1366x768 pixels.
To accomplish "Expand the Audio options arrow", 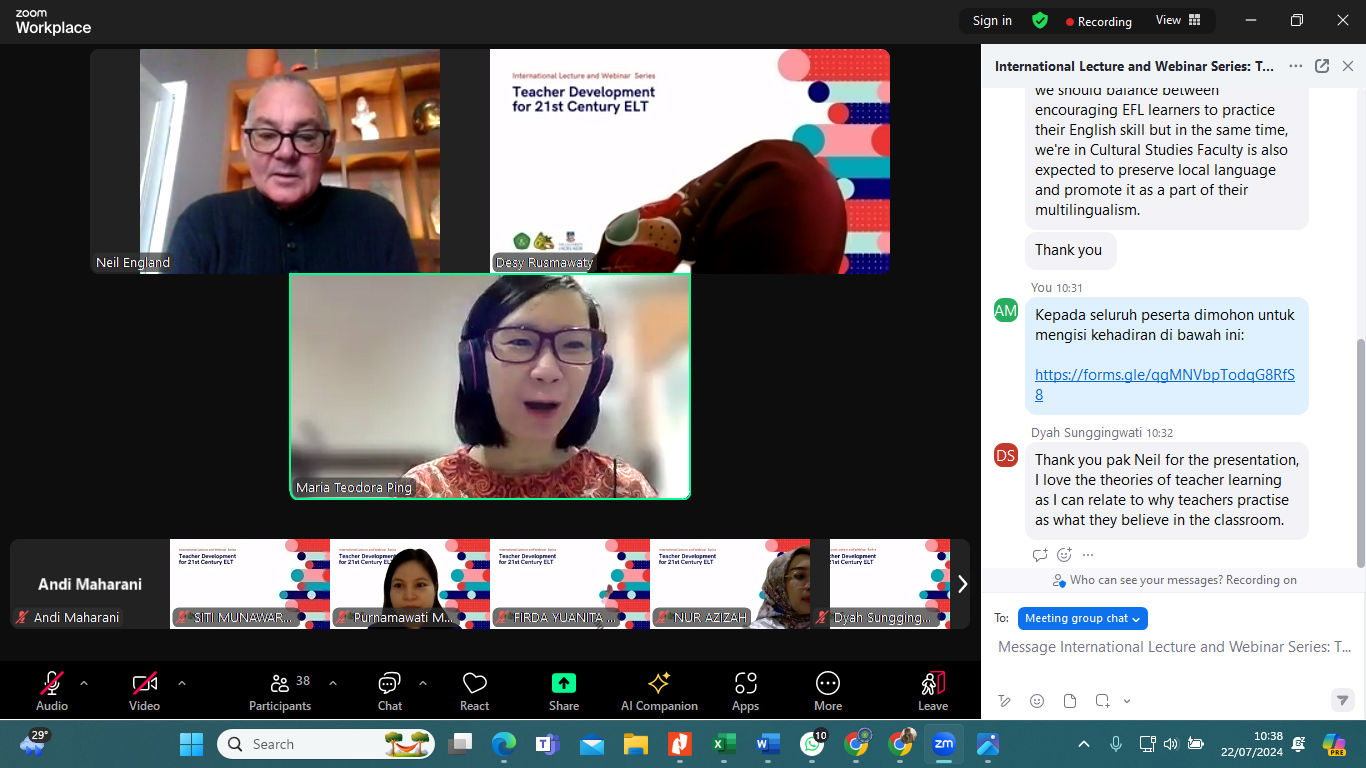I will pos(84,683).
